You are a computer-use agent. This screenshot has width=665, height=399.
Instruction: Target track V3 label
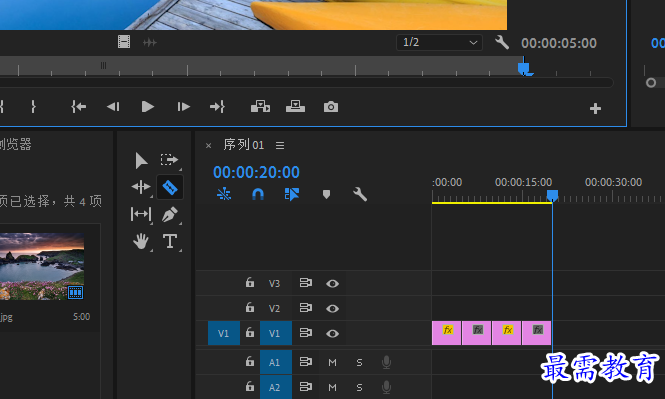point(274,283)
